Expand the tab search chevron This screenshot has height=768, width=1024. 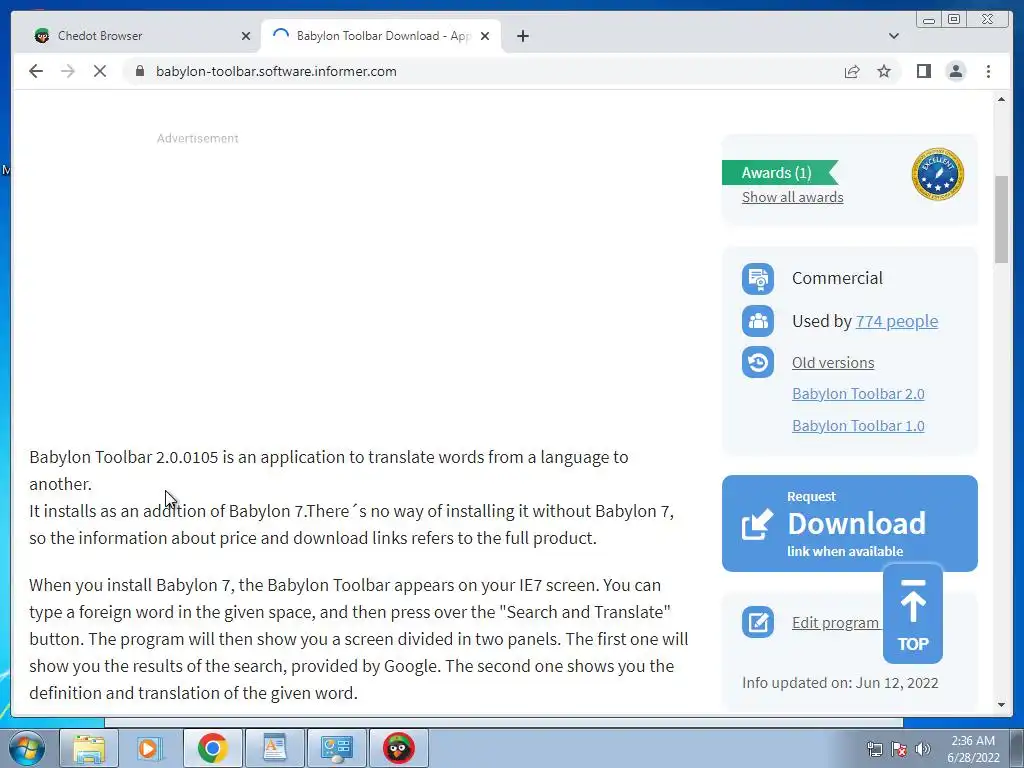click(x=893, y=36)
